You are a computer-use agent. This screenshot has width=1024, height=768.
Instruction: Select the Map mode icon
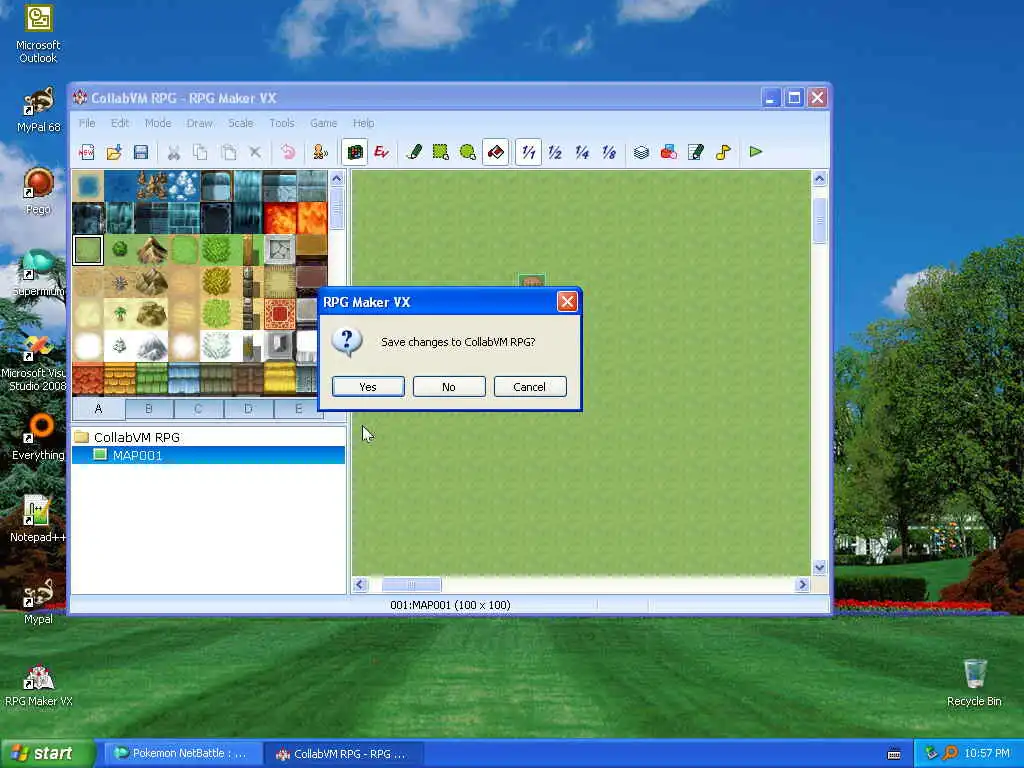point(355,152)
